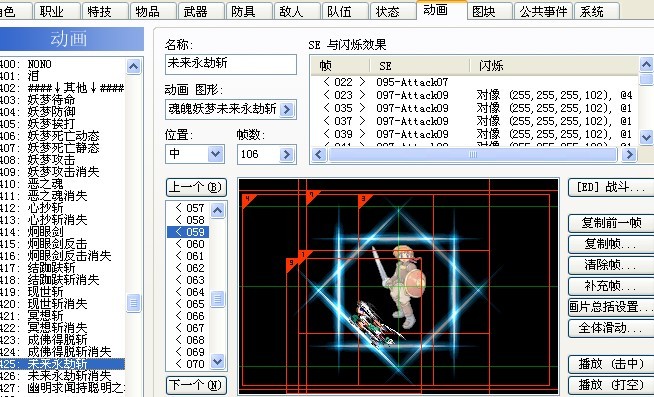
Task: Select animation 419: 现世斩
Action: pos(62,292)
